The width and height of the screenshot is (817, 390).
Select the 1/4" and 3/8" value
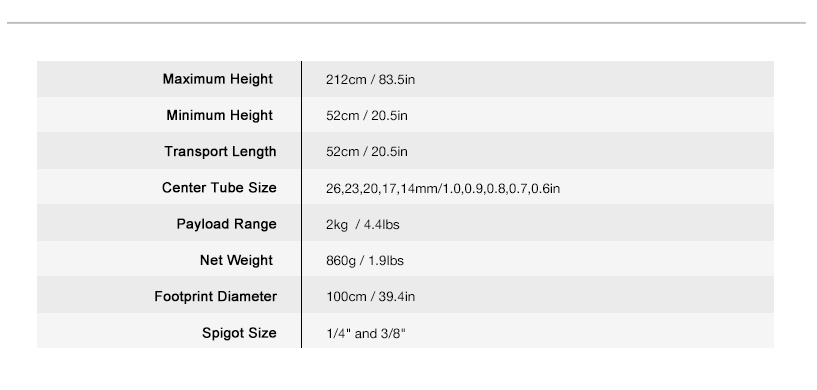coord(366,333)
